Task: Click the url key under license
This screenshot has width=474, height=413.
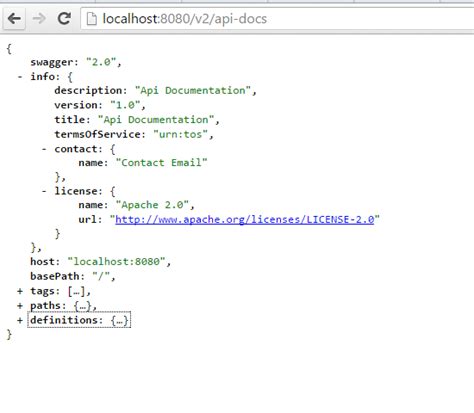Action: coord(88,220)
